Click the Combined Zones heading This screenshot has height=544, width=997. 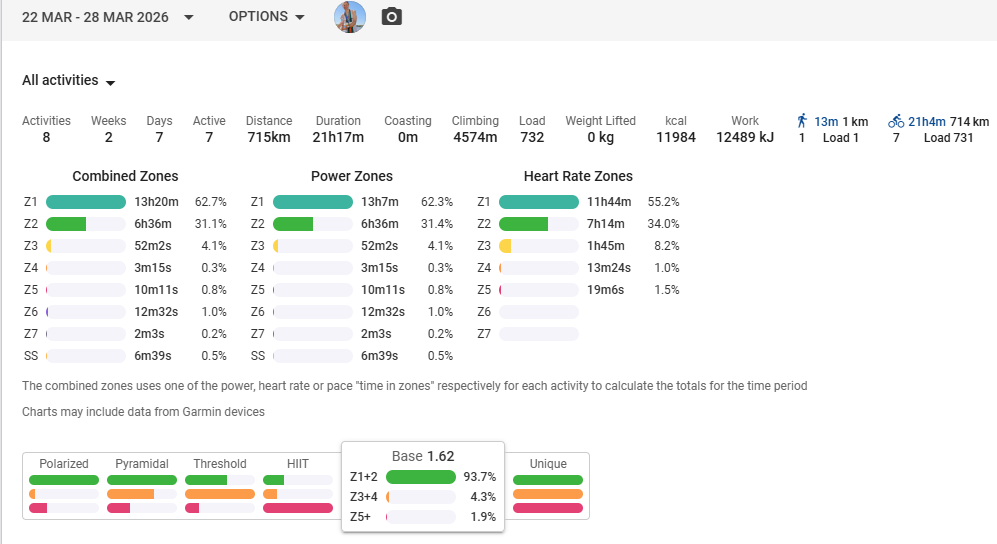click(125, 177)
